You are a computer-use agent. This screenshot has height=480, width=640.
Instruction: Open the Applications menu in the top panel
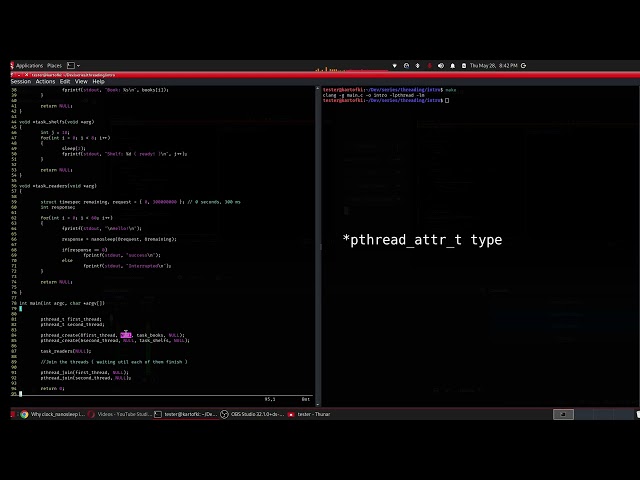[x=29, y=66]
